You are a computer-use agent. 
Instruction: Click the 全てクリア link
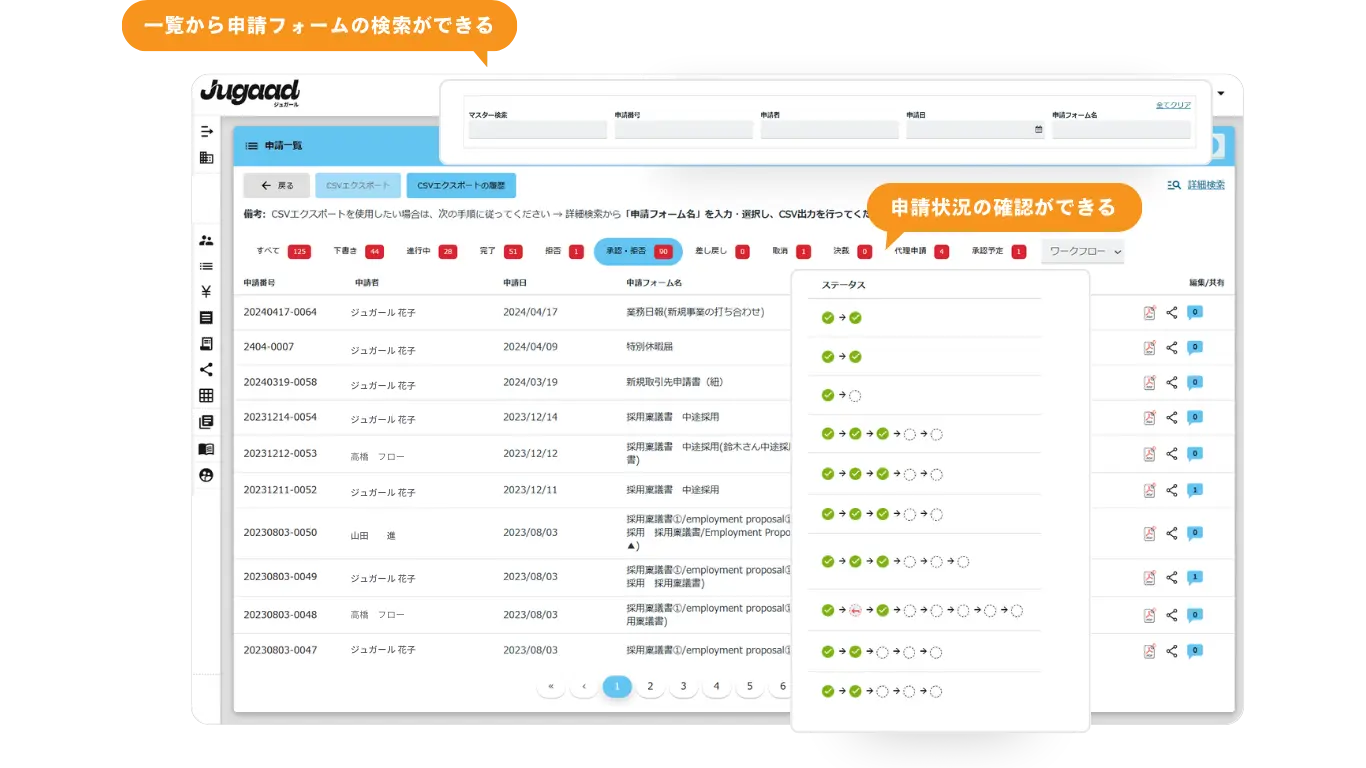(x=1173, y=104)
